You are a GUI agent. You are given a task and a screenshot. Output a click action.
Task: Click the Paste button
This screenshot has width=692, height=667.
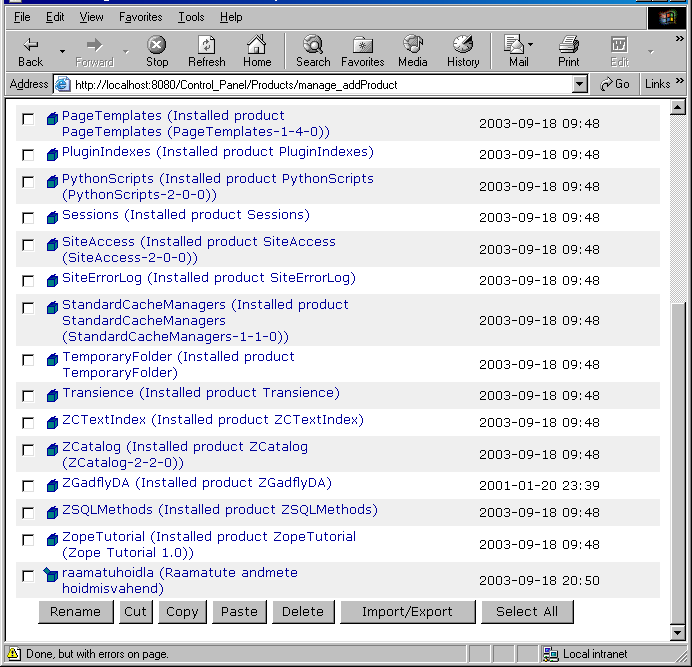coord(239,611)
